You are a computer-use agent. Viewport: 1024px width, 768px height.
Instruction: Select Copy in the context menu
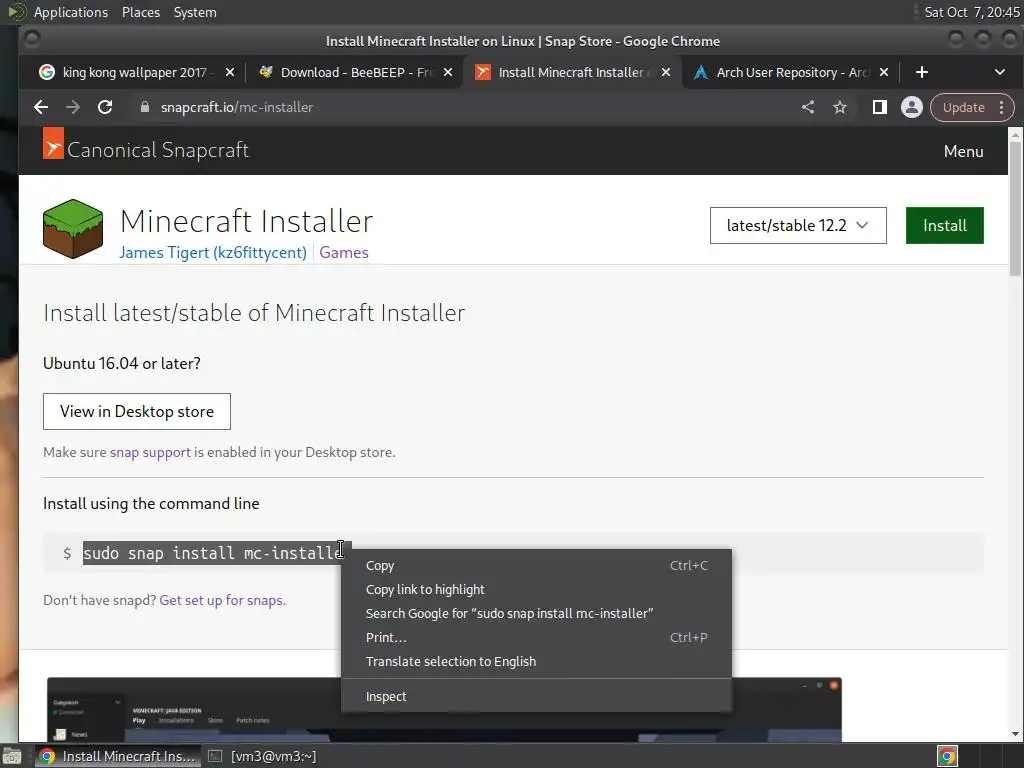pos(536,566)
